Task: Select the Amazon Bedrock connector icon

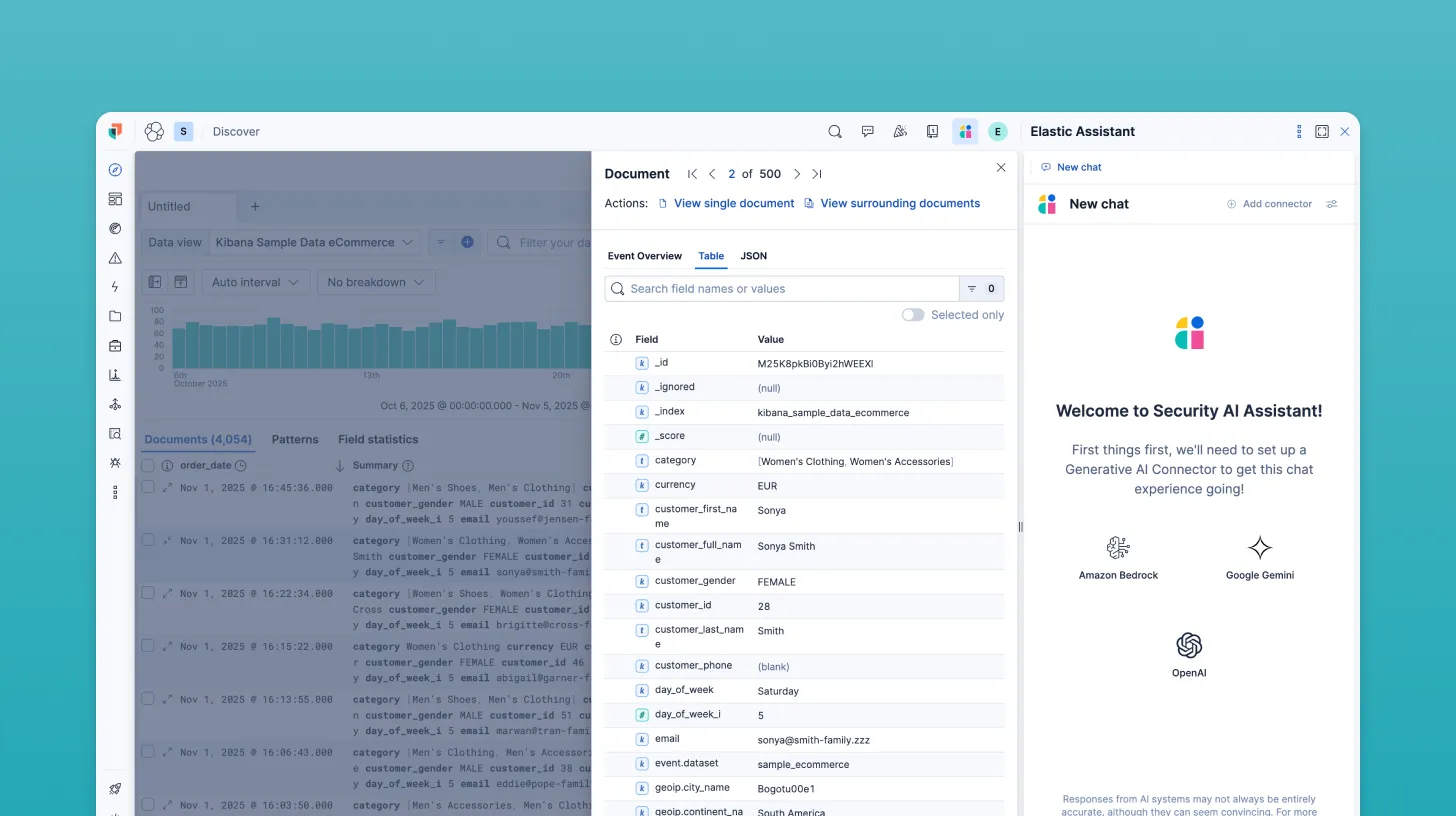Action: click(1118, 548)
